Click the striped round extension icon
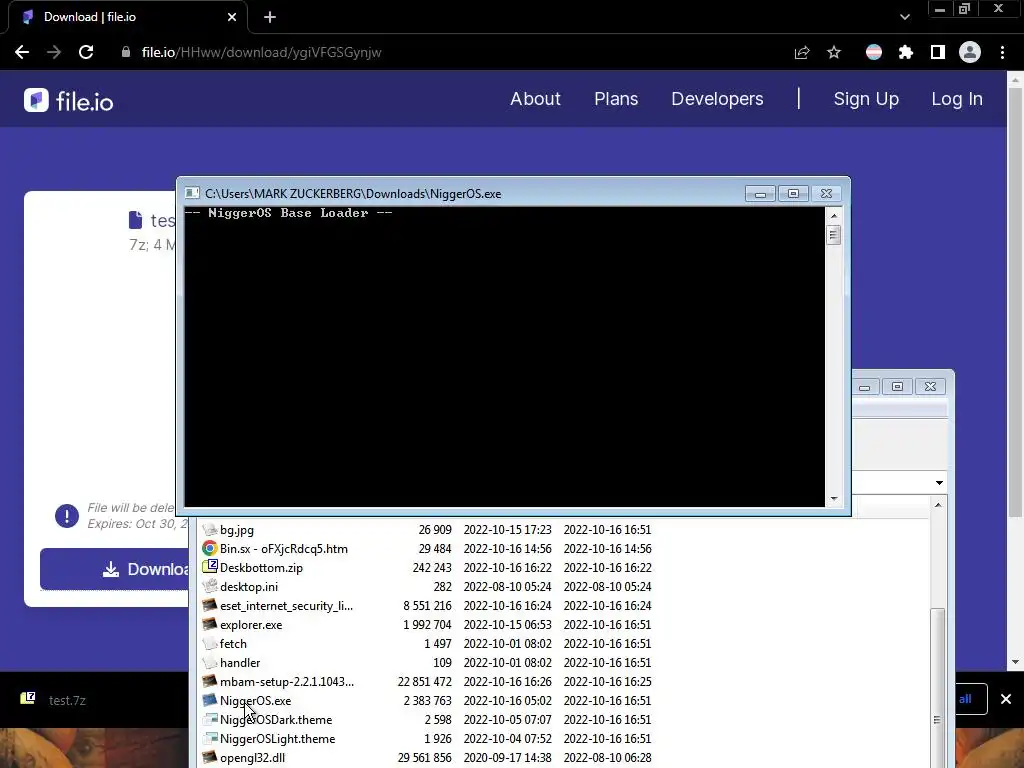 (874, 52)
